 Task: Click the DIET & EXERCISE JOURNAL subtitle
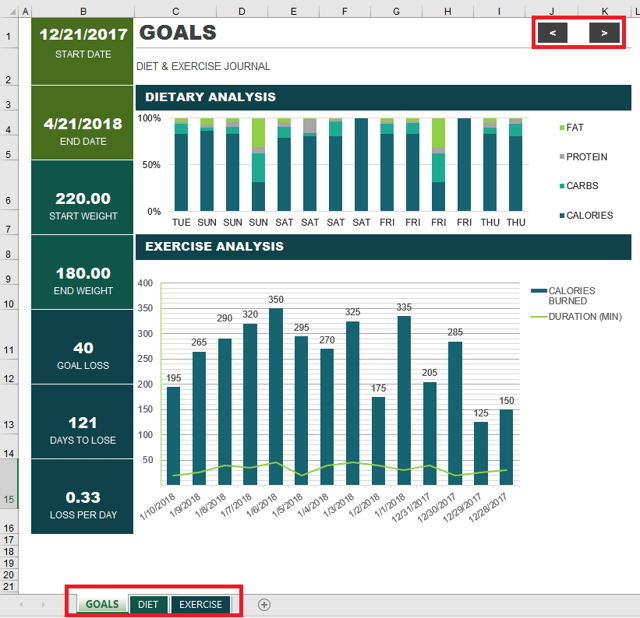[203, 66]
